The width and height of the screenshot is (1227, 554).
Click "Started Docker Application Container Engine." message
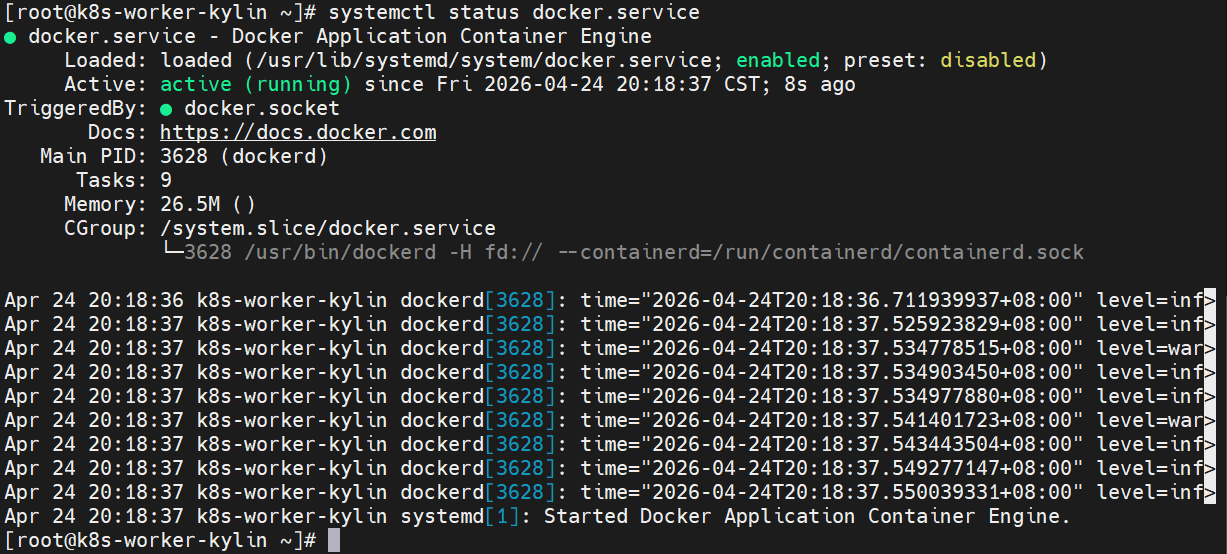click(x=806, y=516)
